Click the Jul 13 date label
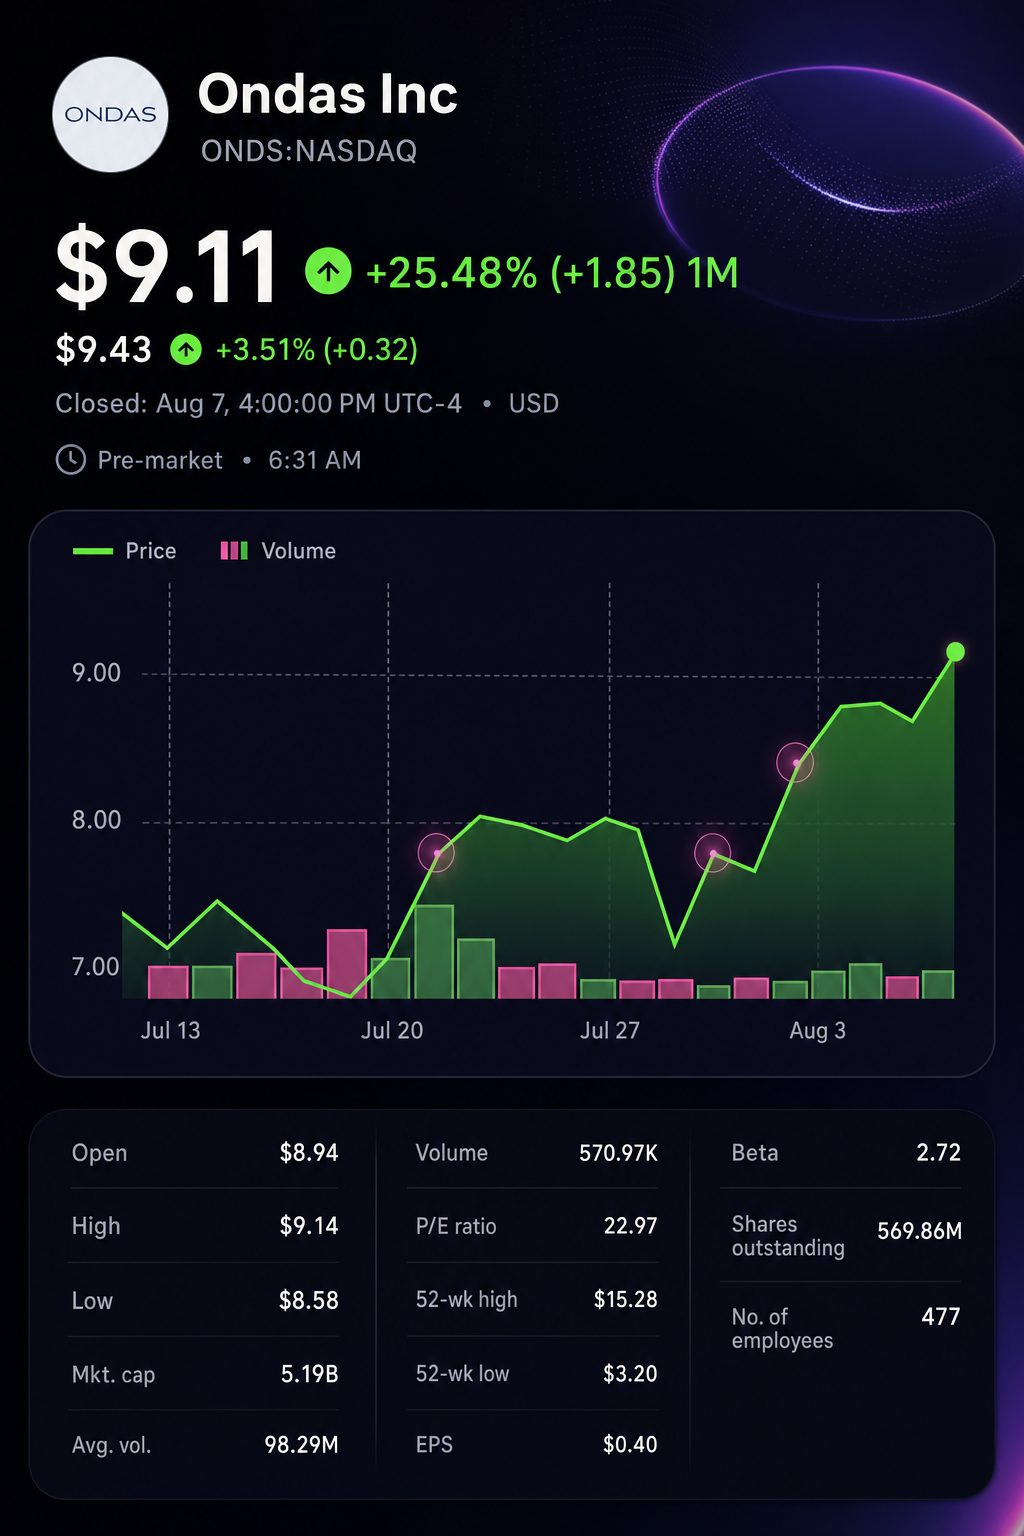The width and height of the screenshot is (1024, 1536). point(170,1030)
